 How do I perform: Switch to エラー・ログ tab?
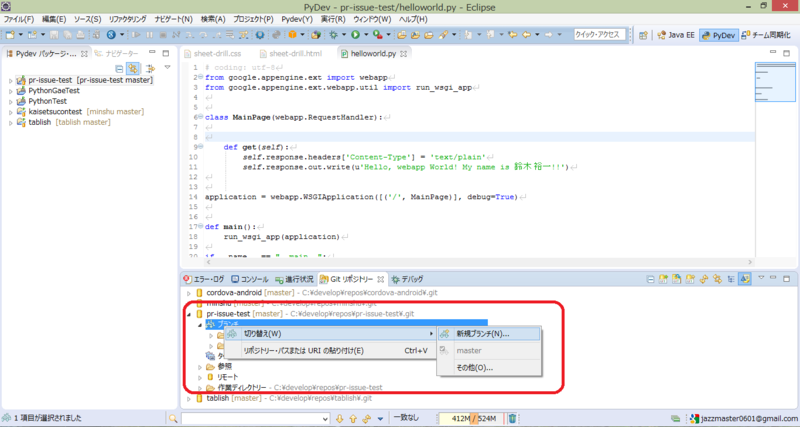point(204,280)
